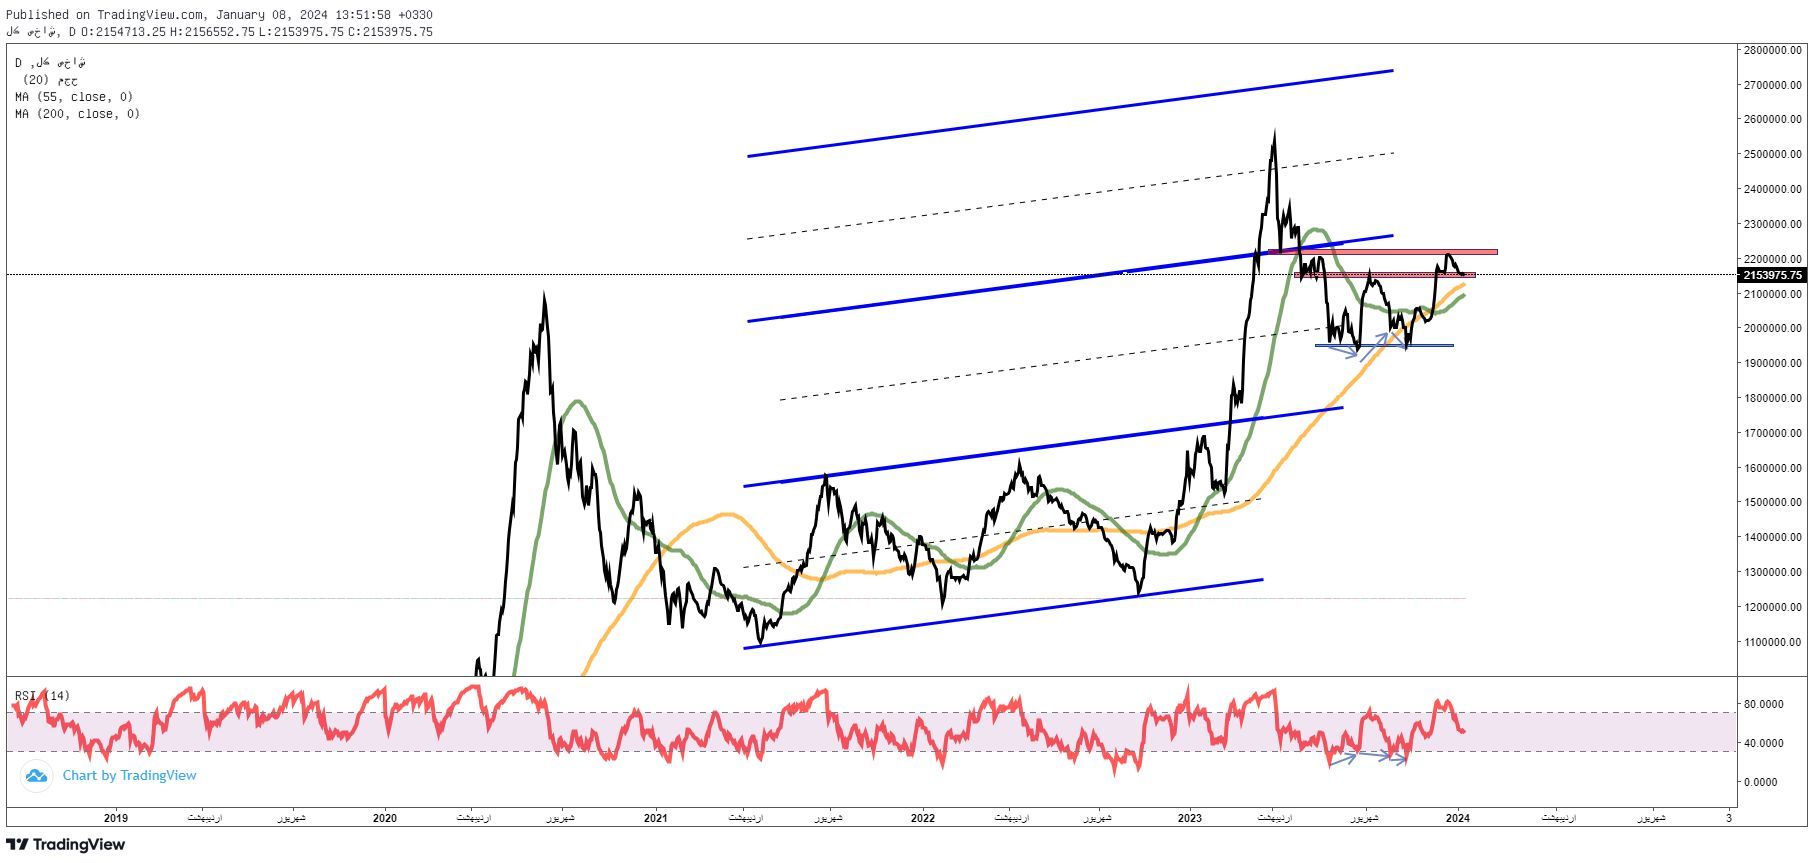Screen dimensions: 1814x863
Task: Select the RSI (14) indicator label
Action: point(42,696)
